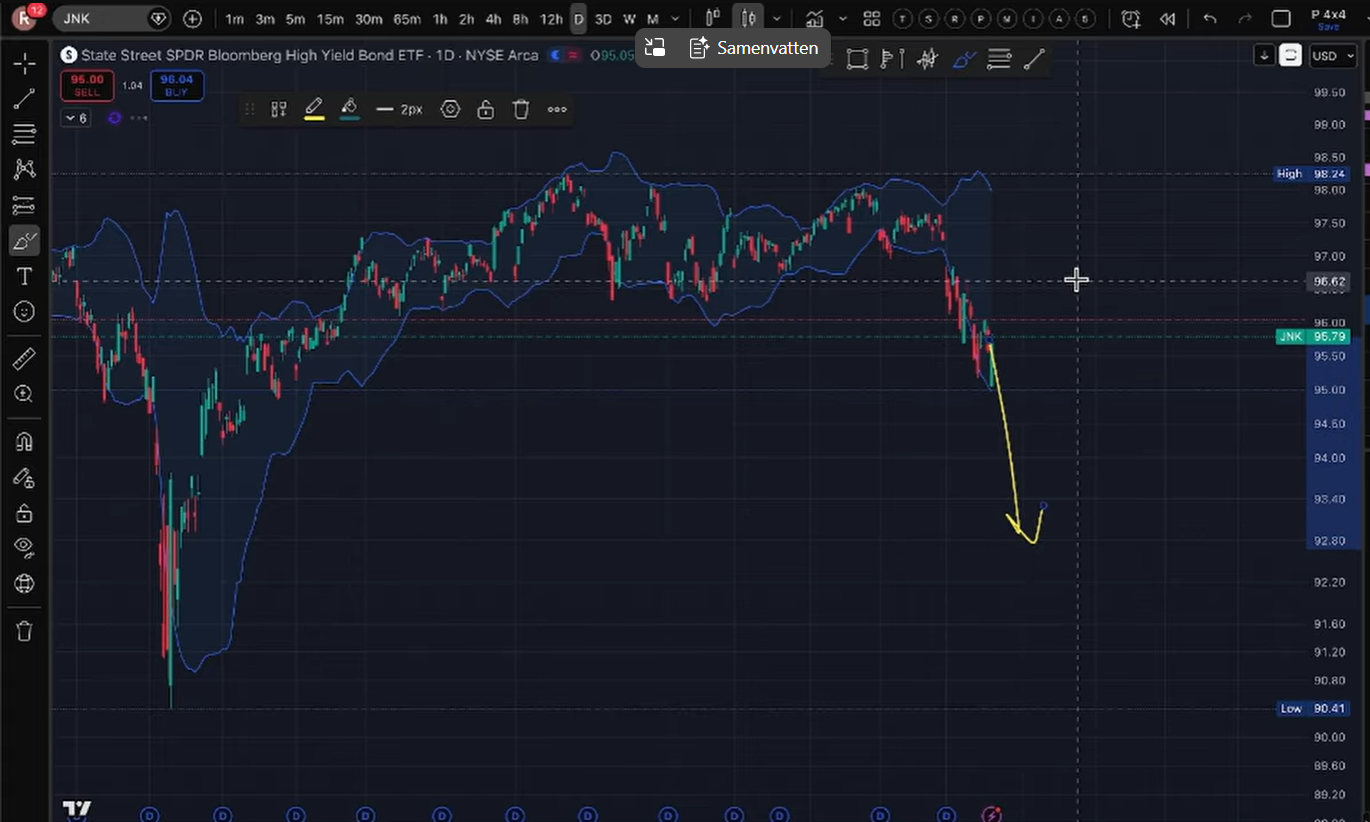Toggle lock all drawings
1370x822 pixels.
coord(25,513)
